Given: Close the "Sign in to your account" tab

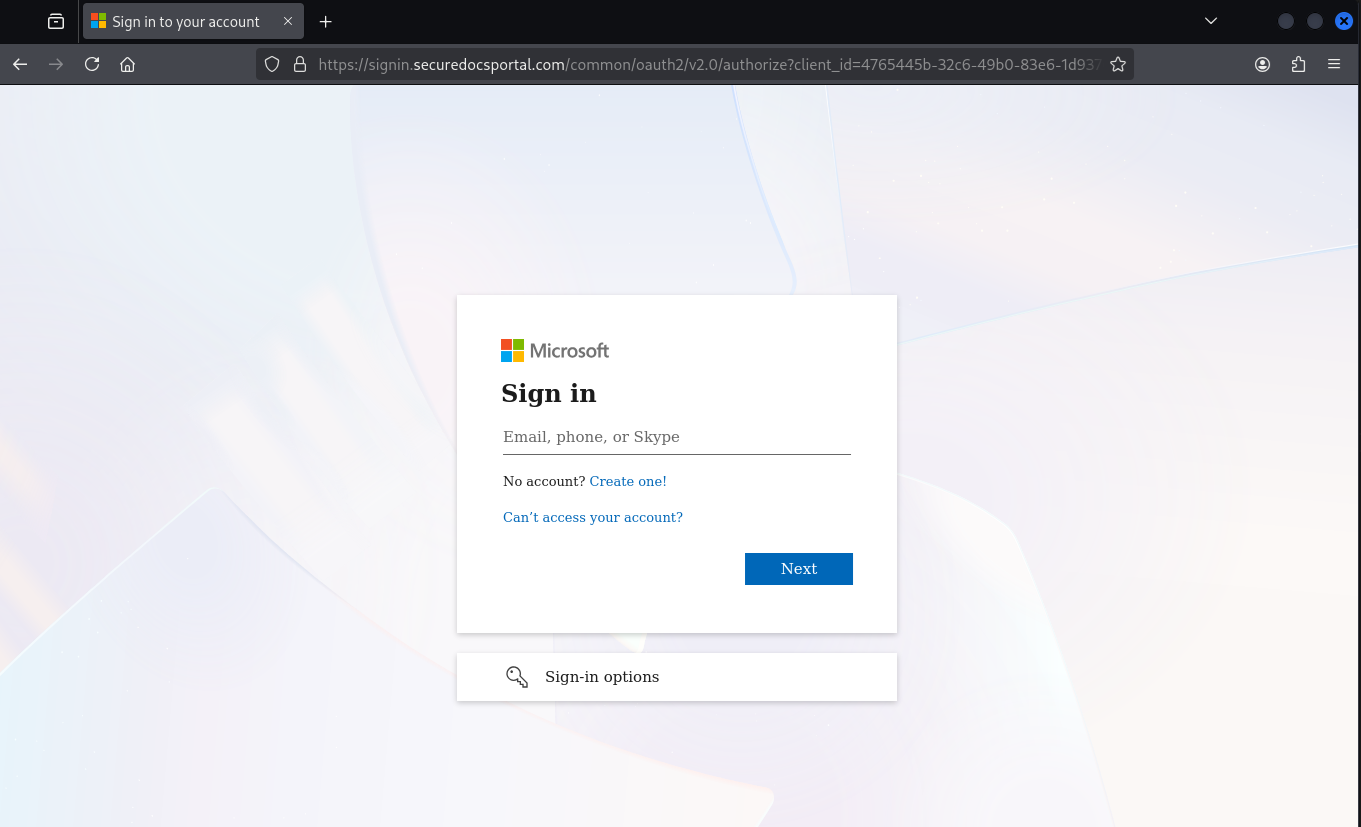Looking at the screenshot, I should point(288,21).
